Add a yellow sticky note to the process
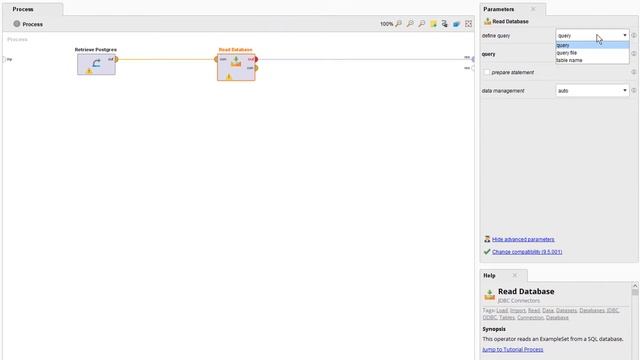Image resolution: width=640 pixels, height=360 pixels. 433,24
